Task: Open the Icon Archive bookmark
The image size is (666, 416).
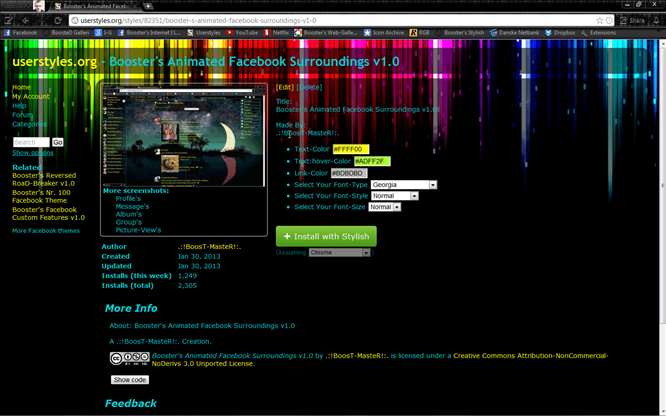Action: pos(384,33)
